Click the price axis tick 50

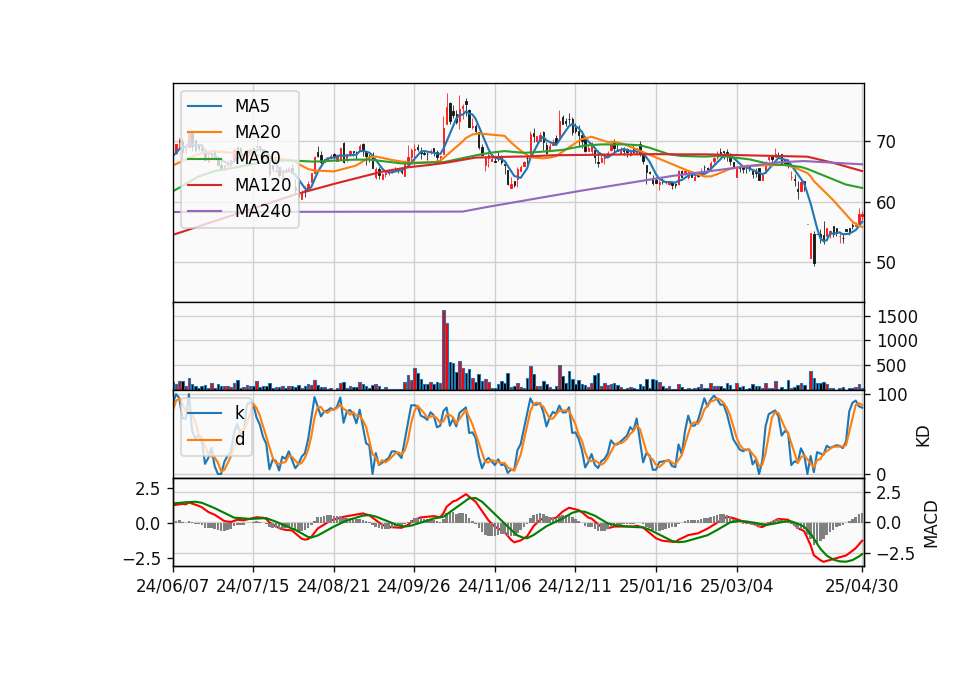click(x=885, y=263)
